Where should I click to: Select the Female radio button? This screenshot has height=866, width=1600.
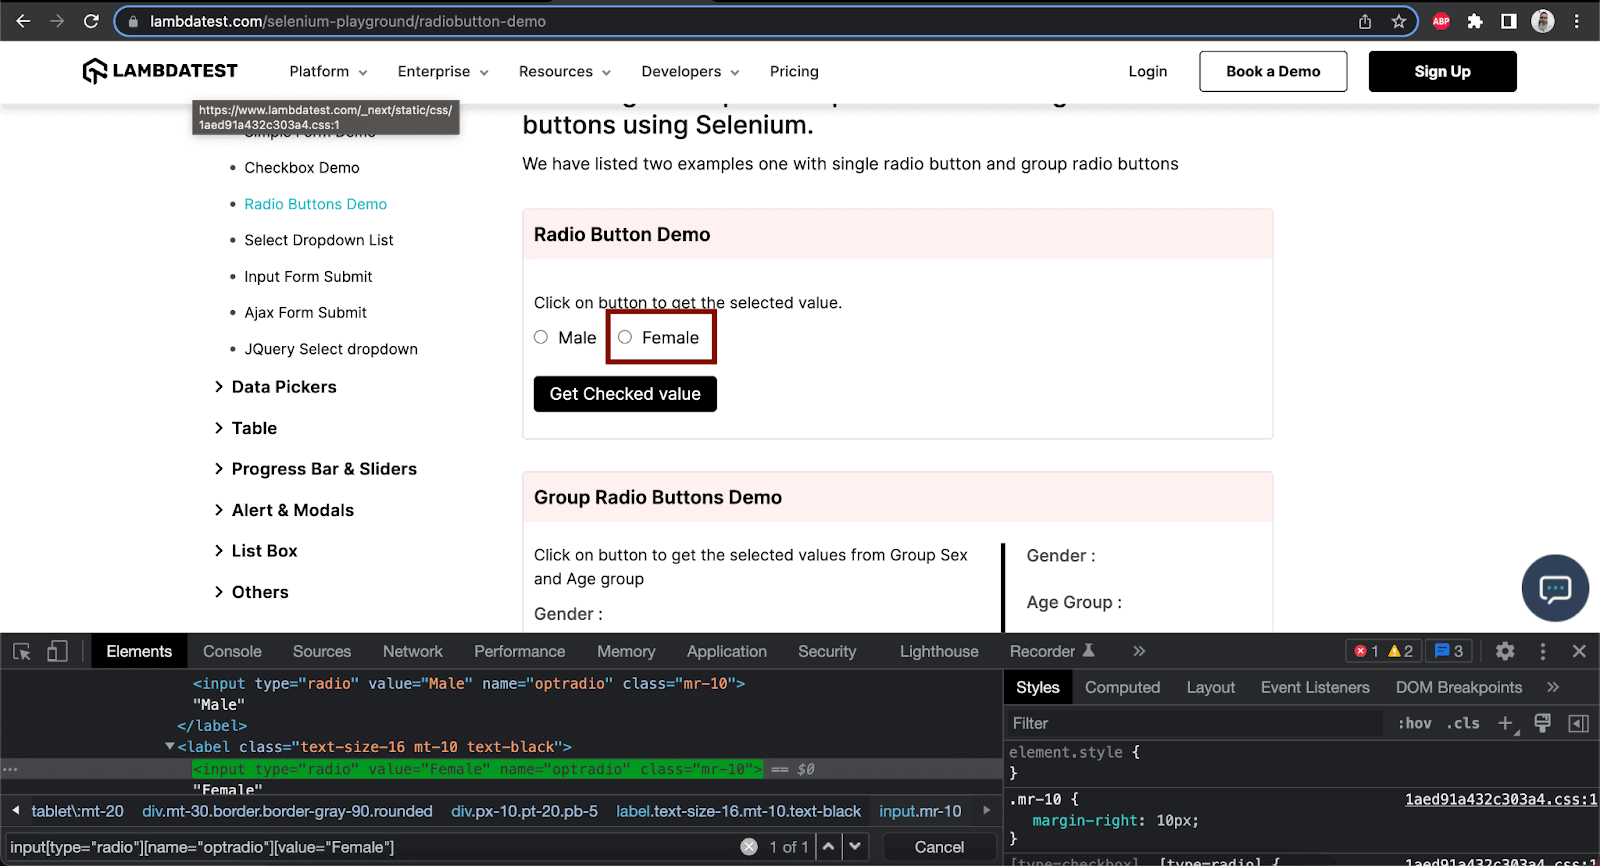pos(625,337)
